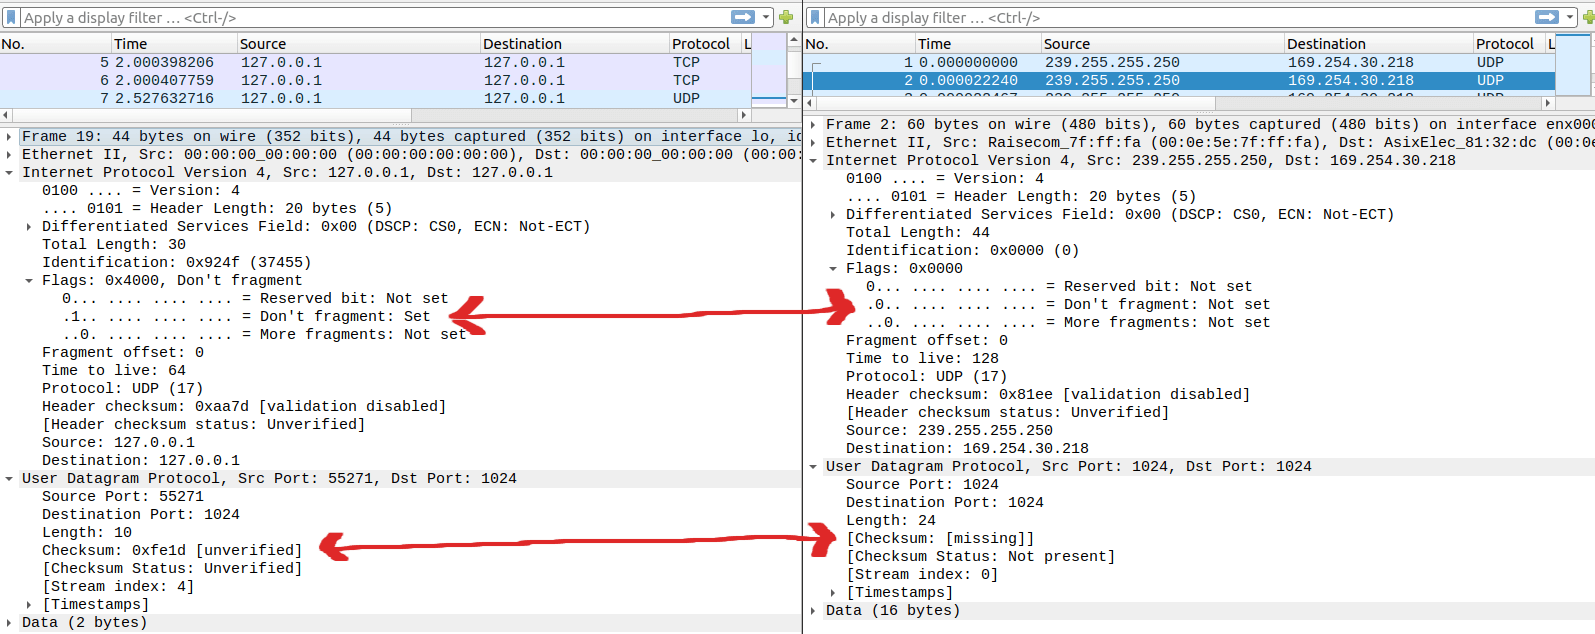Viewport: 1595px width, 634px height.
Task: Sort by No. column in right window
Action: click(859, 43)
